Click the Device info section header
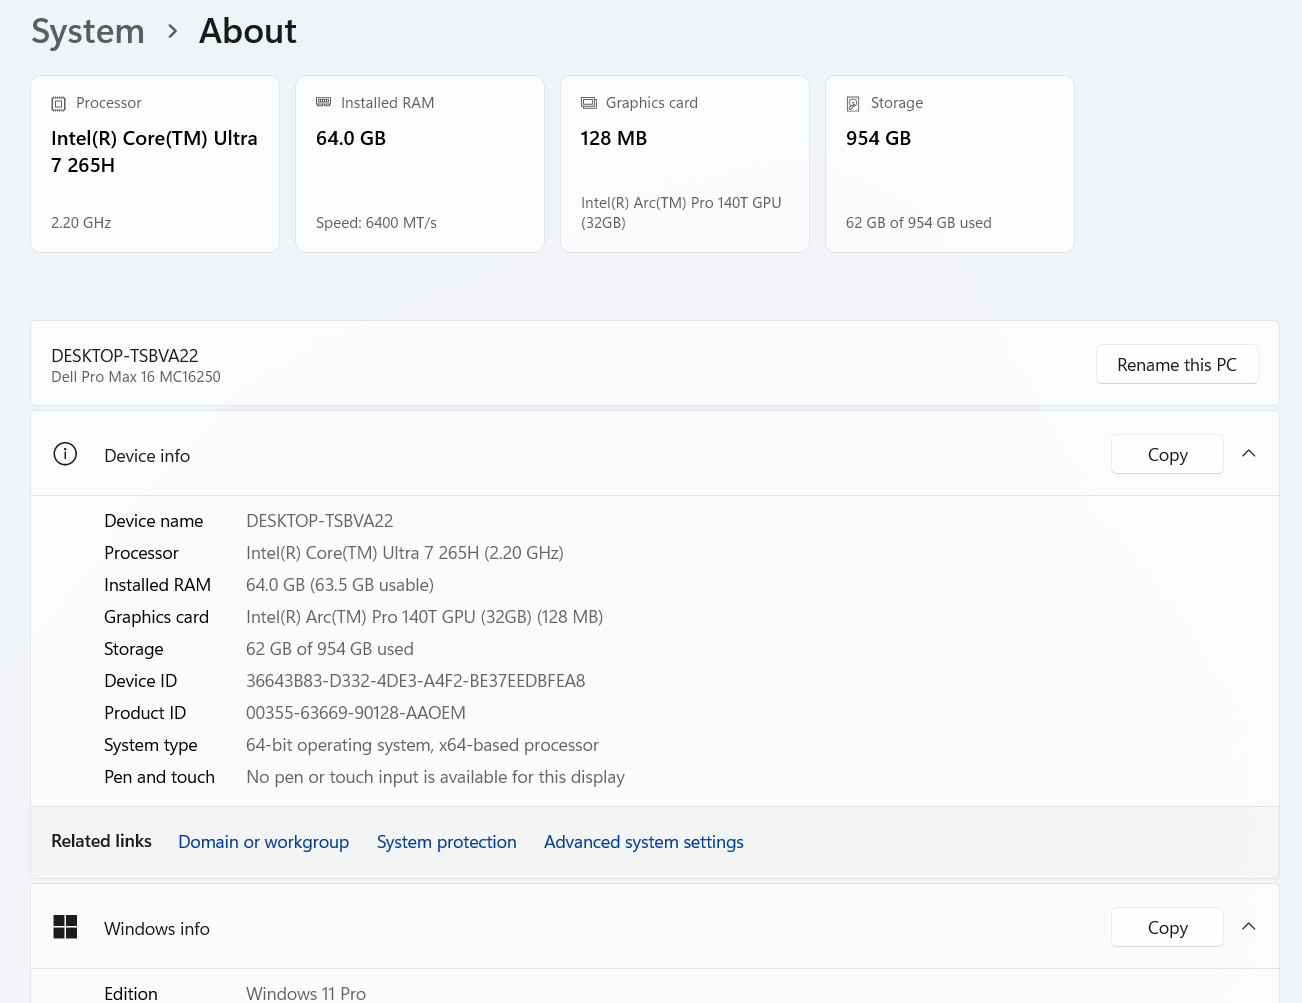1302x1003 pixels. click(655, 454)
